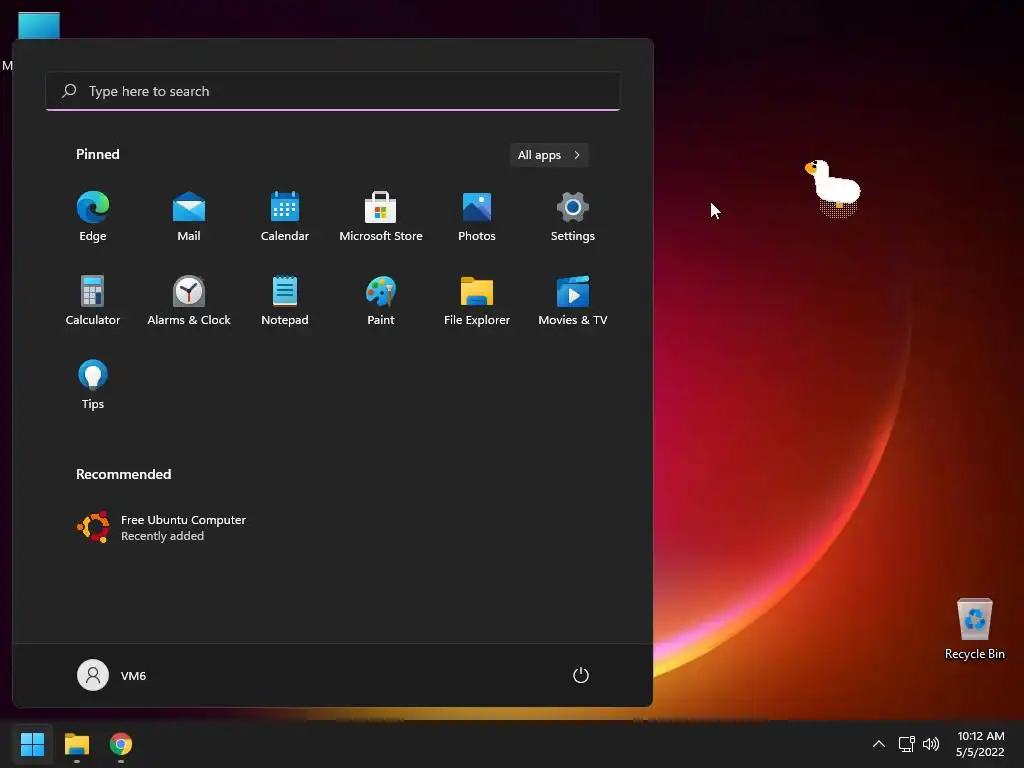The height and width of the screenshot is (768, 1024).
Task: Launch Google Chrome from the taskbar
Action: click(x=121, y=744)
